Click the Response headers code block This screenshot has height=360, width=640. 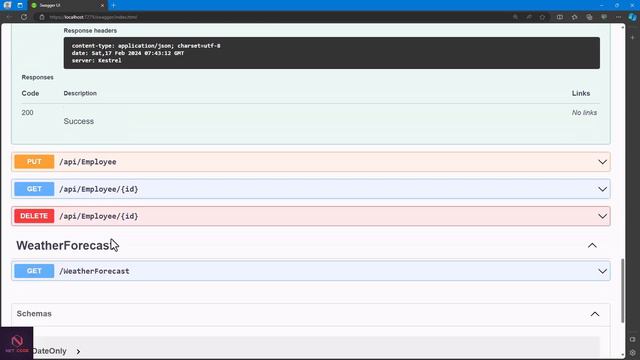pos(331,53)
